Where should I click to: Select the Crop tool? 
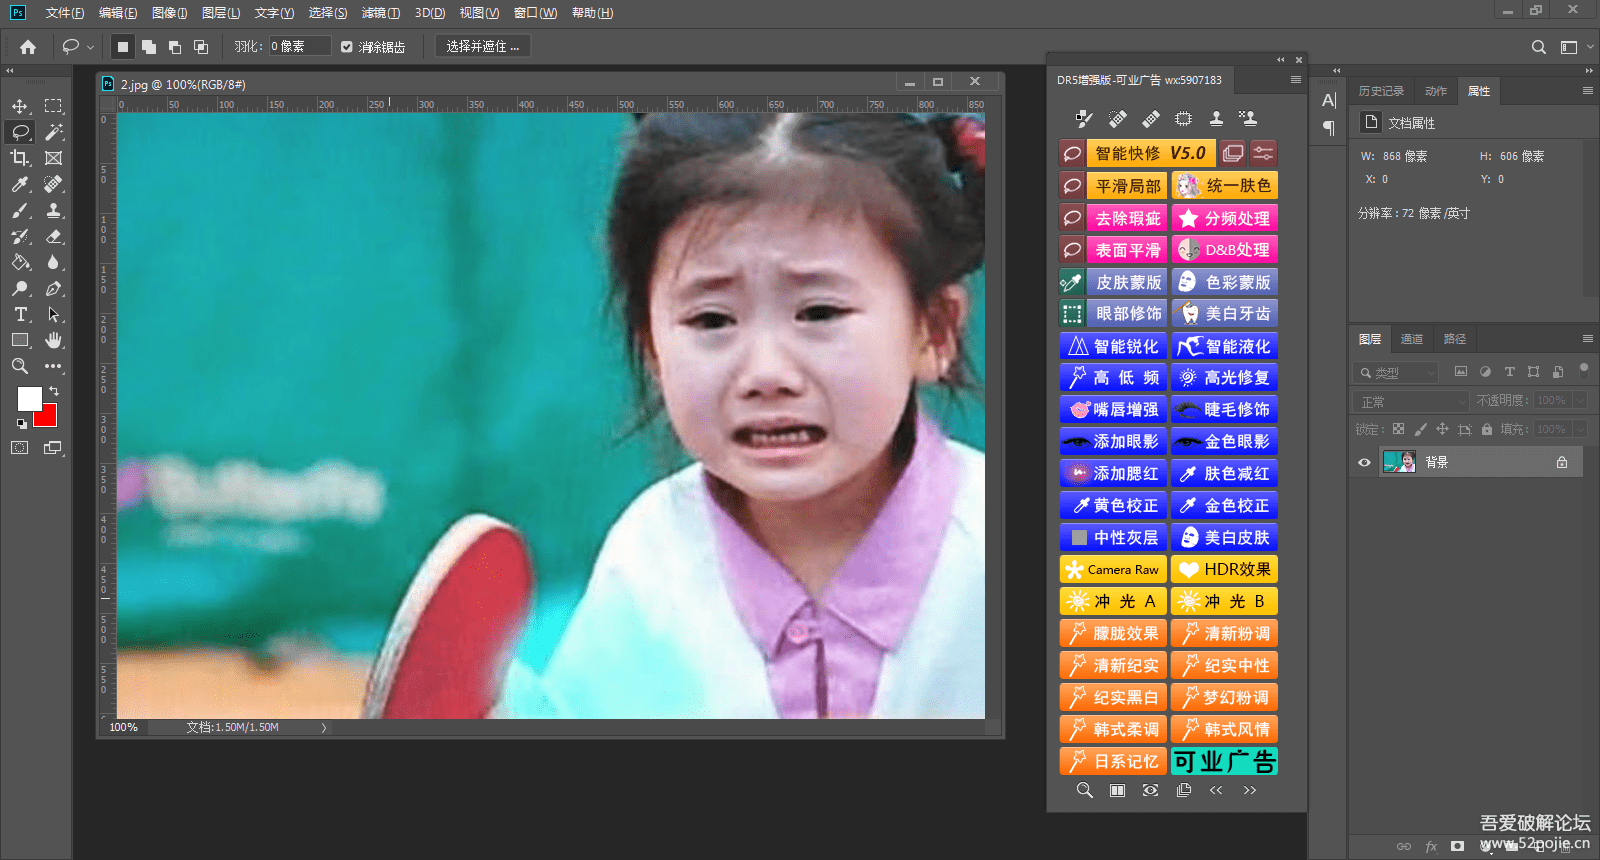pyautogui.click(x=20, y=158)
